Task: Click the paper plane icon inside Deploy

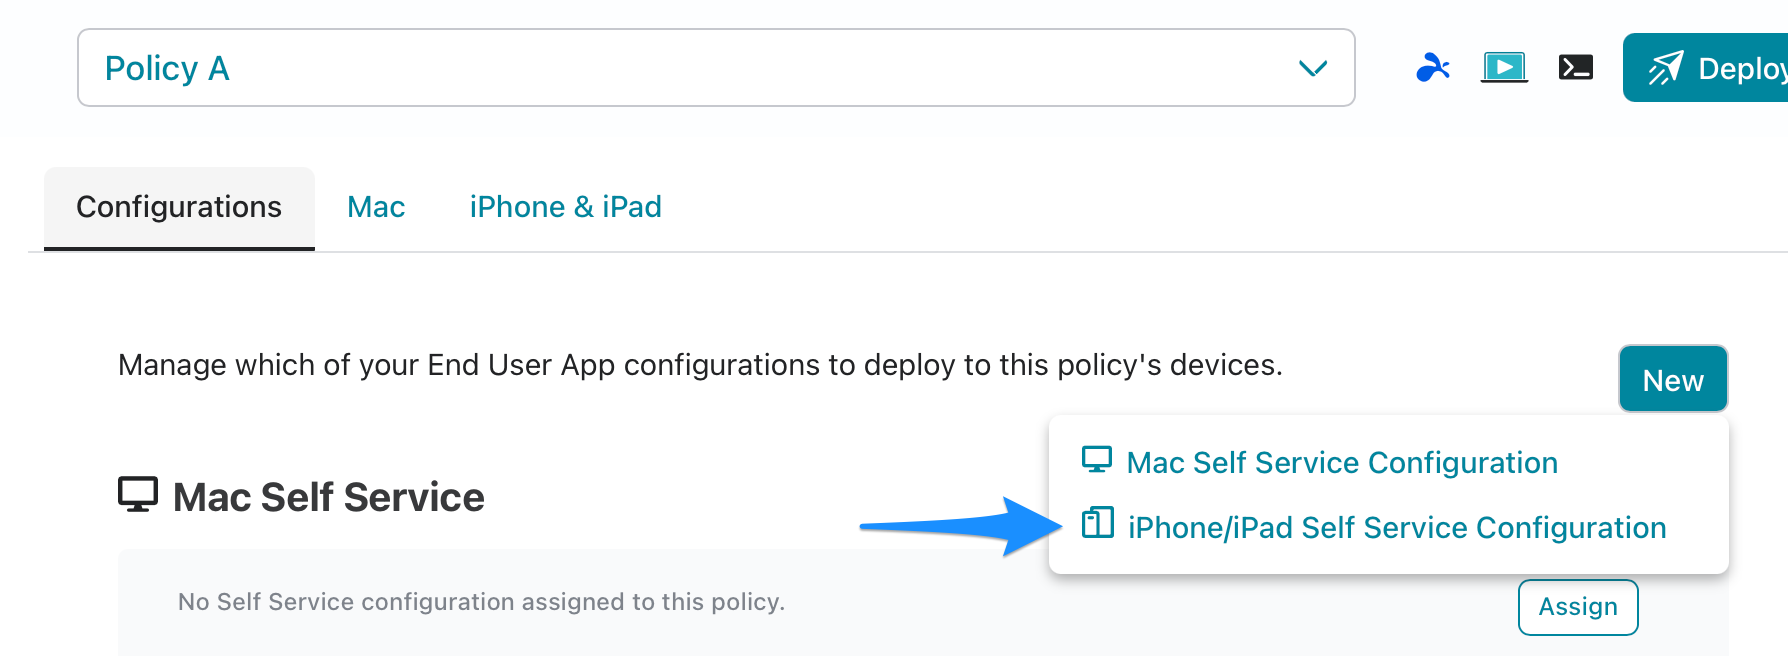Action: [x=1666, y=68]
